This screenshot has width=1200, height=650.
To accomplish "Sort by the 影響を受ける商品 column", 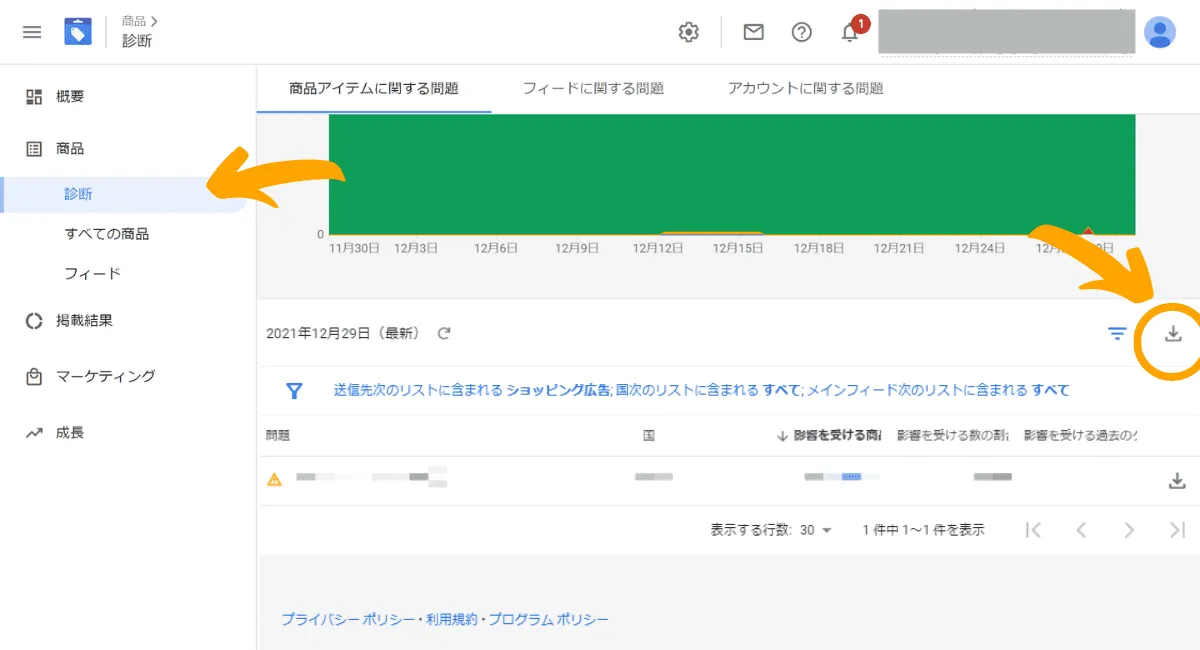I will tap(829, 436).
